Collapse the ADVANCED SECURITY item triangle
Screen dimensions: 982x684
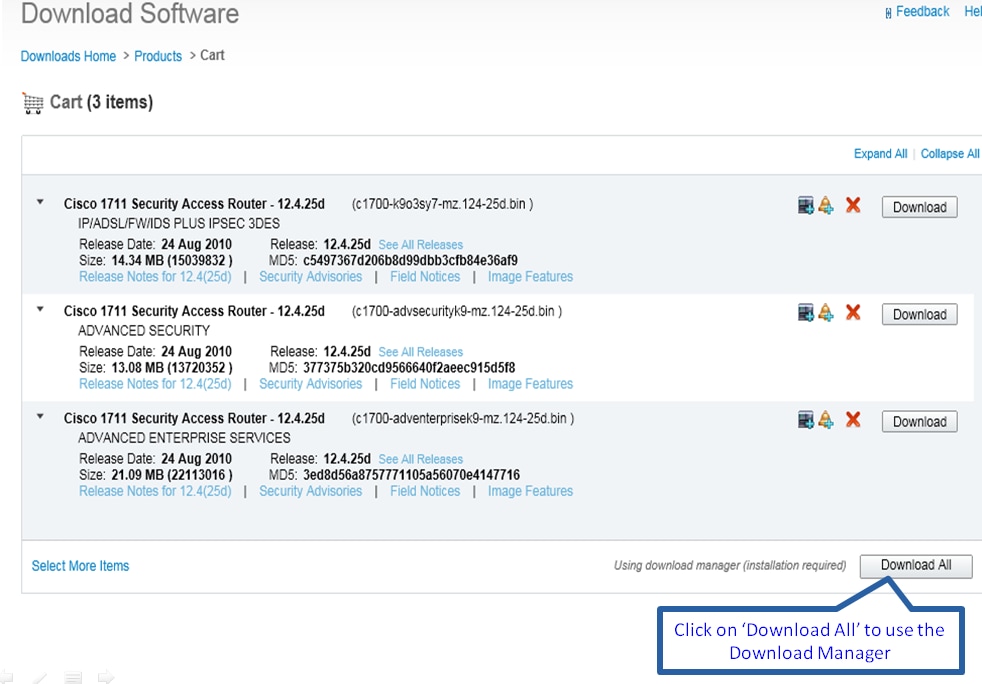[x=40, y=309]
